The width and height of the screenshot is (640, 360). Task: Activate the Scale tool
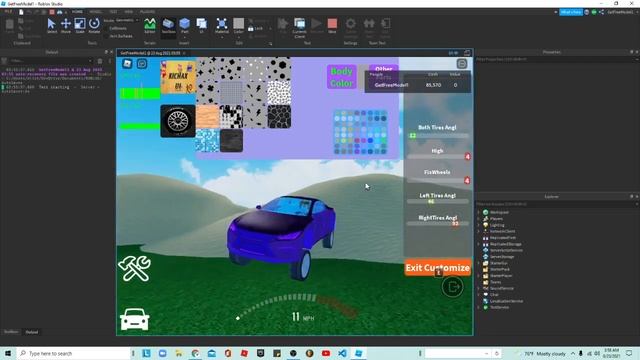pyautogui.click(x=80, y=25)
